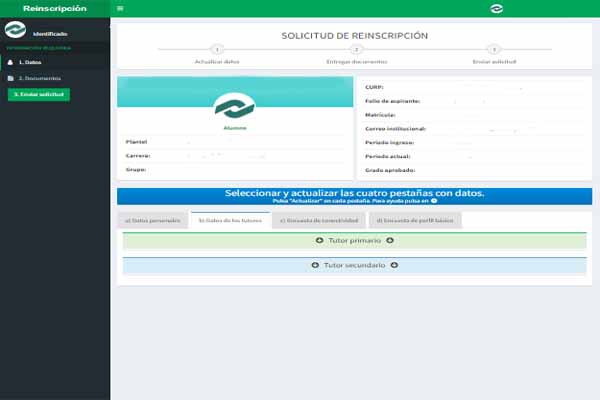The image size is (600, 400).
Task: Click the Plantel label
Action: click(136, 142)
